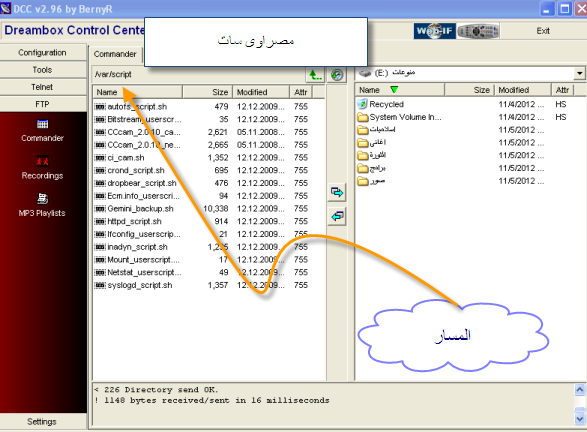
Task: Click the ci_cam.sh file icon
Action: click(100, 158)
